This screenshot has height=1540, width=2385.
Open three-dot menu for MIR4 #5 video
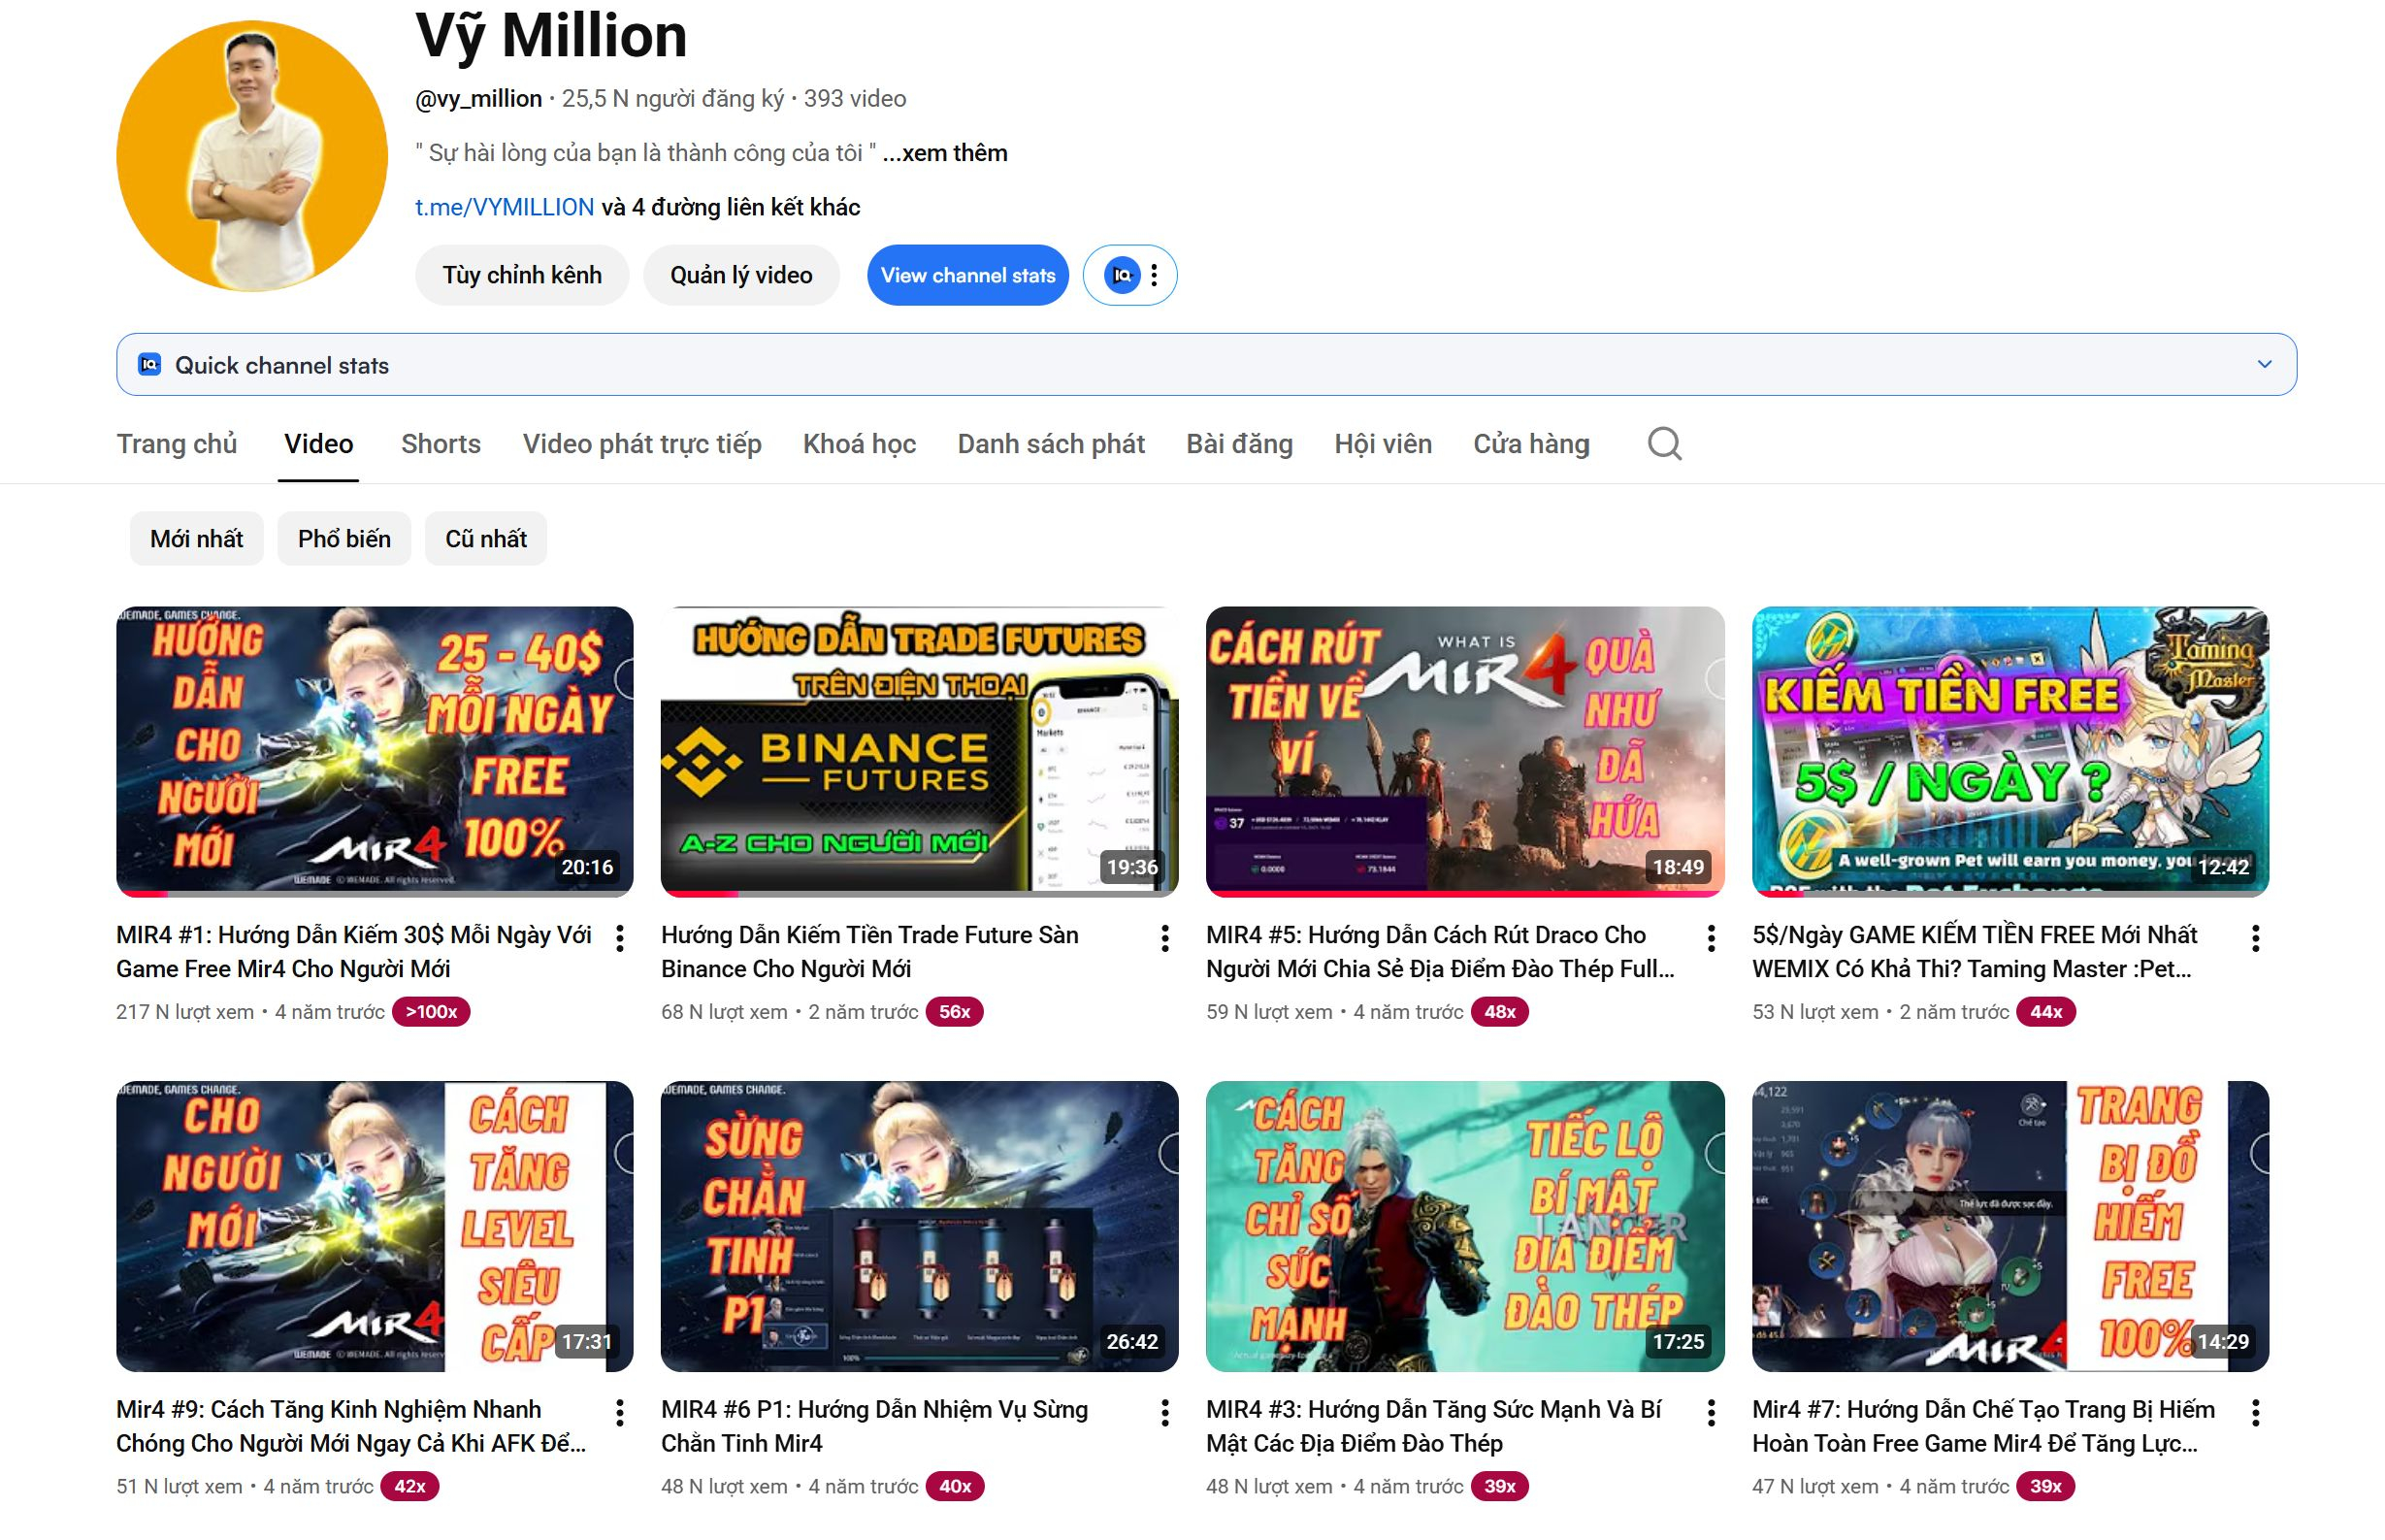[1711, 938]
